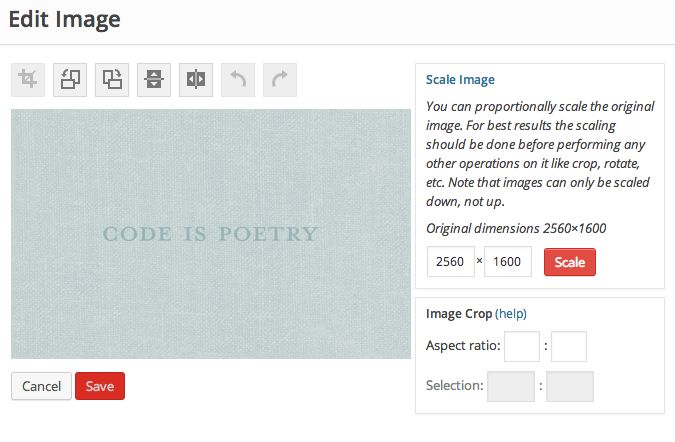Image resolution: width=675 pixels, height=442 pixels.
Task: Click the Redo arrow icon
Action: click(x=280, y=81)
